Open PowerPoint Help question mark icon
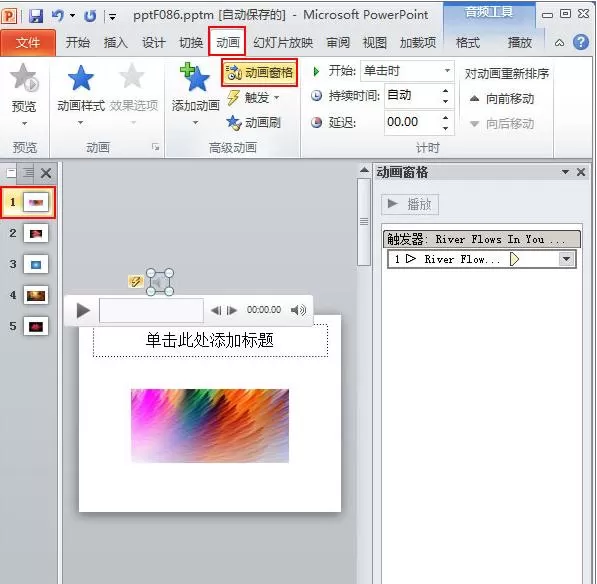This screenshot has height=584, width=597. 581,42
